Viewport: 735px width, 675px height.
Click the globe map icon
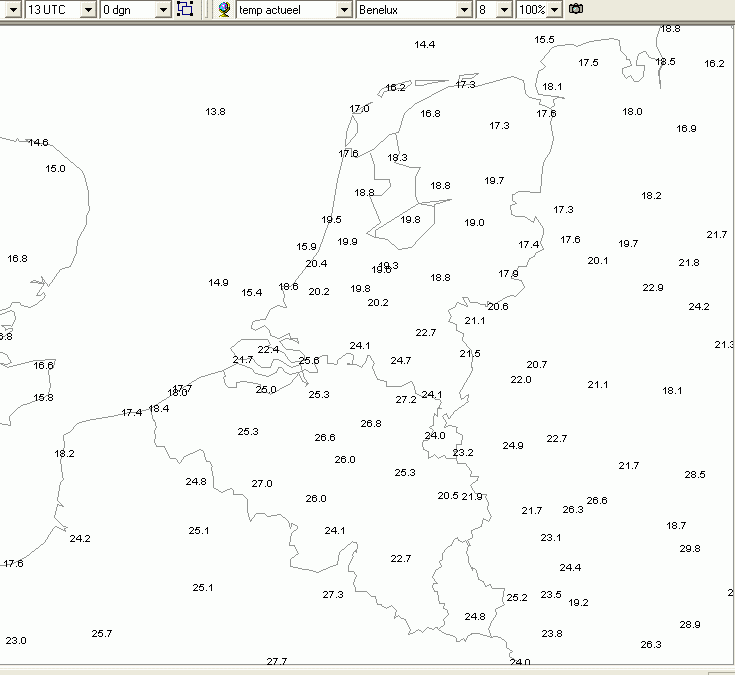[225, 9]
